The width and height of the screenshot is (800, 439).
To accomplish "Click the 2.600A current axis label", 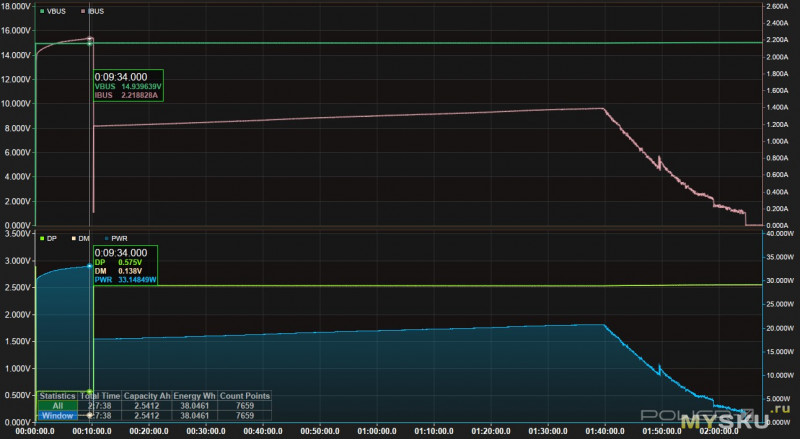I will coord(777,7).
